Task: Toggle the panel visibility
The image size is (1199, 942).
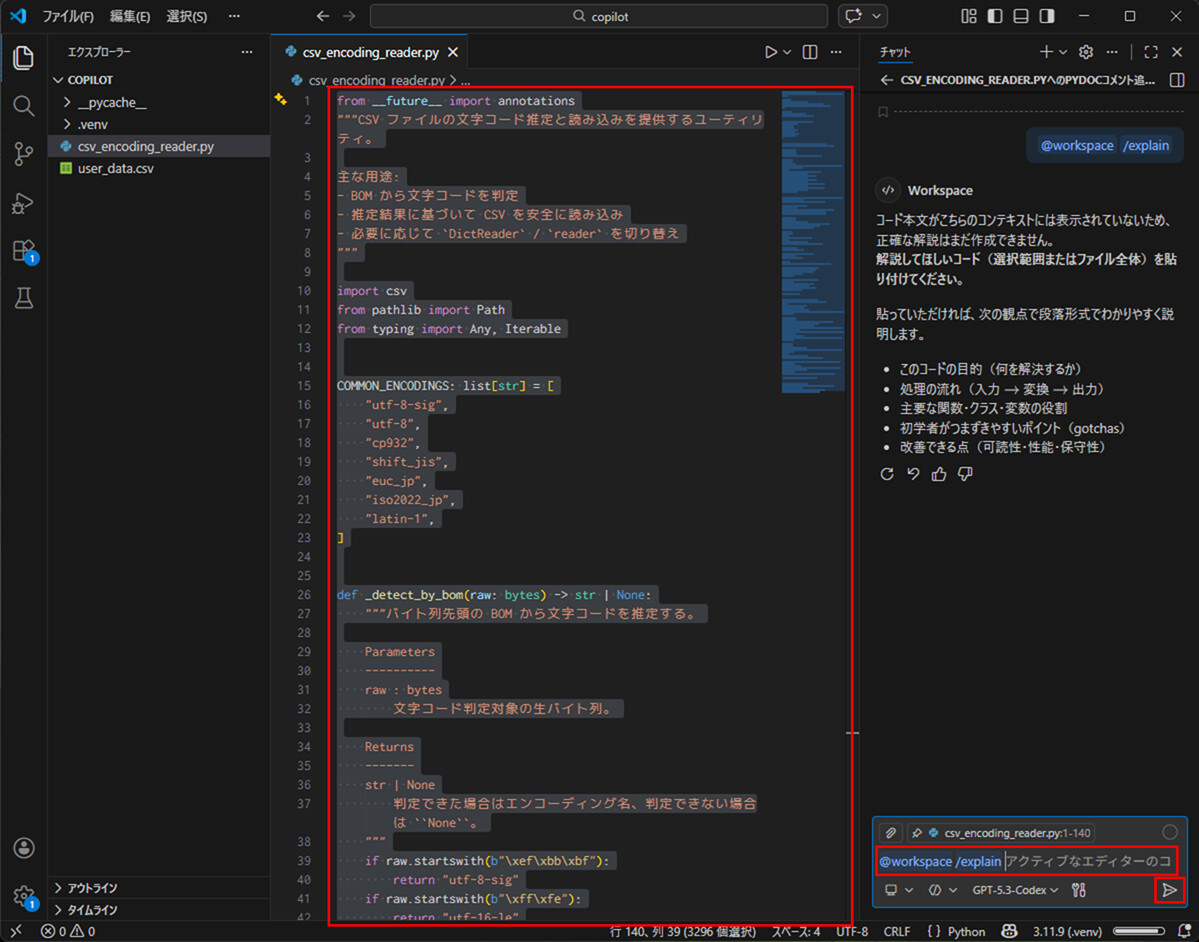Action: click(x=1022, y=15)
